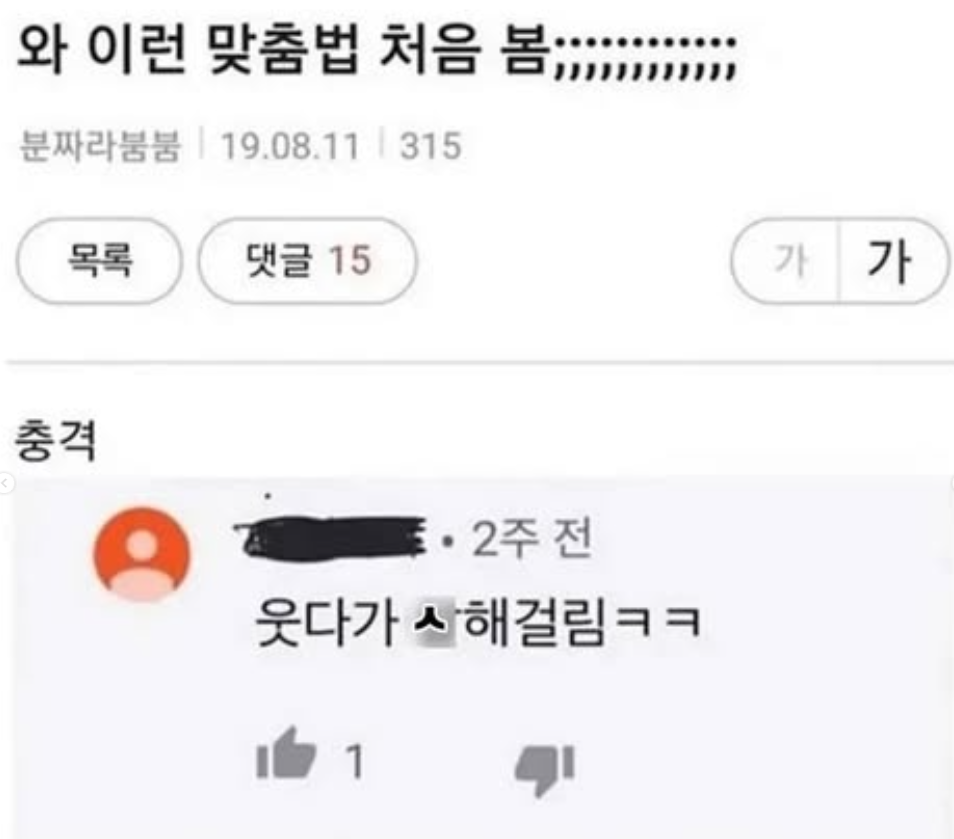
Task: Click the post date 19.08.11
Action: coord(290,146)
